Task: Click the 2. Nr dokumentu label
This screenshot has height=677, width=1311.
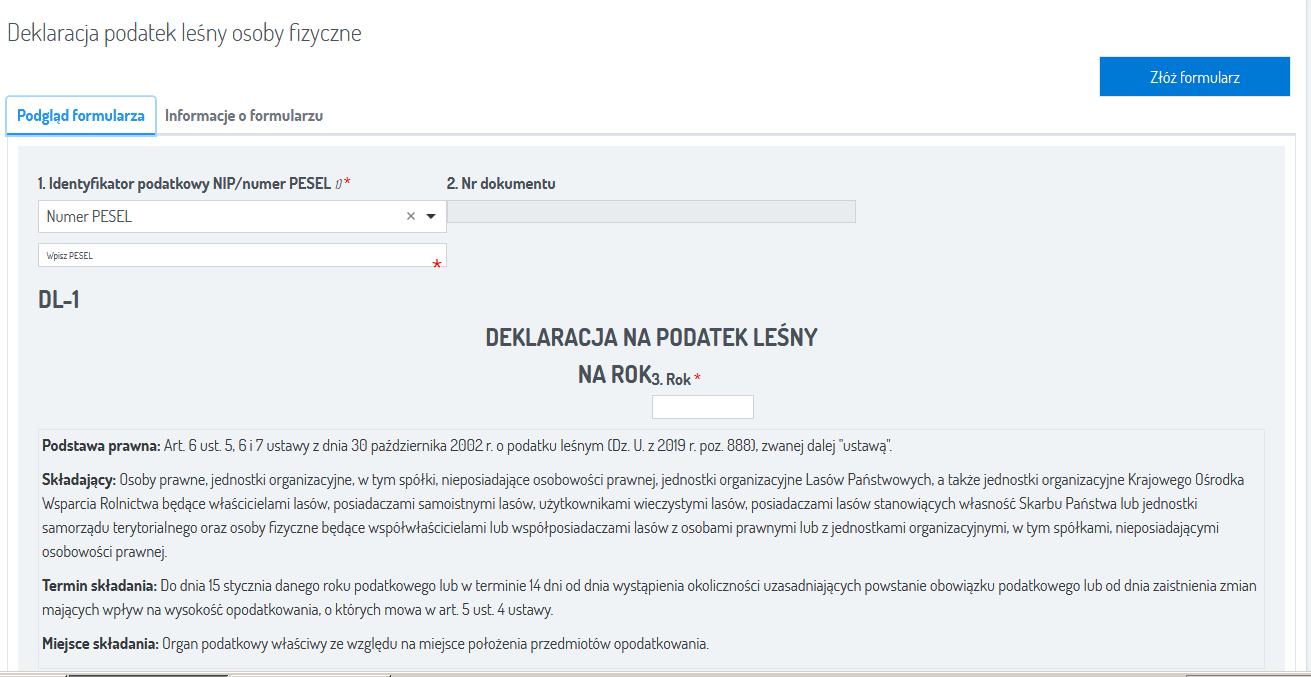Action: tap(501, 184)
